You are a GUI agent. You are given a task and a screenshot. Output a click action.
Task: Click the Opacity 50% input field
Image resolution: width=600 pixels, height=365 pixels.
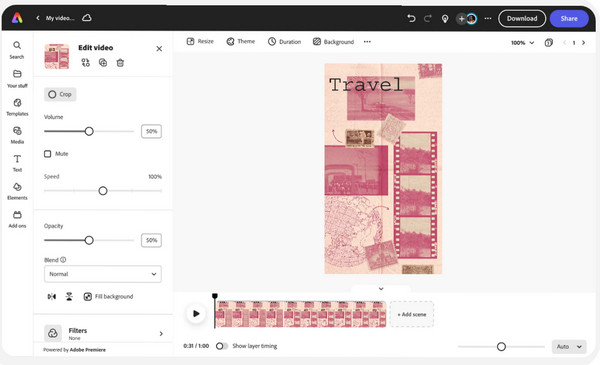click(151, 240)
